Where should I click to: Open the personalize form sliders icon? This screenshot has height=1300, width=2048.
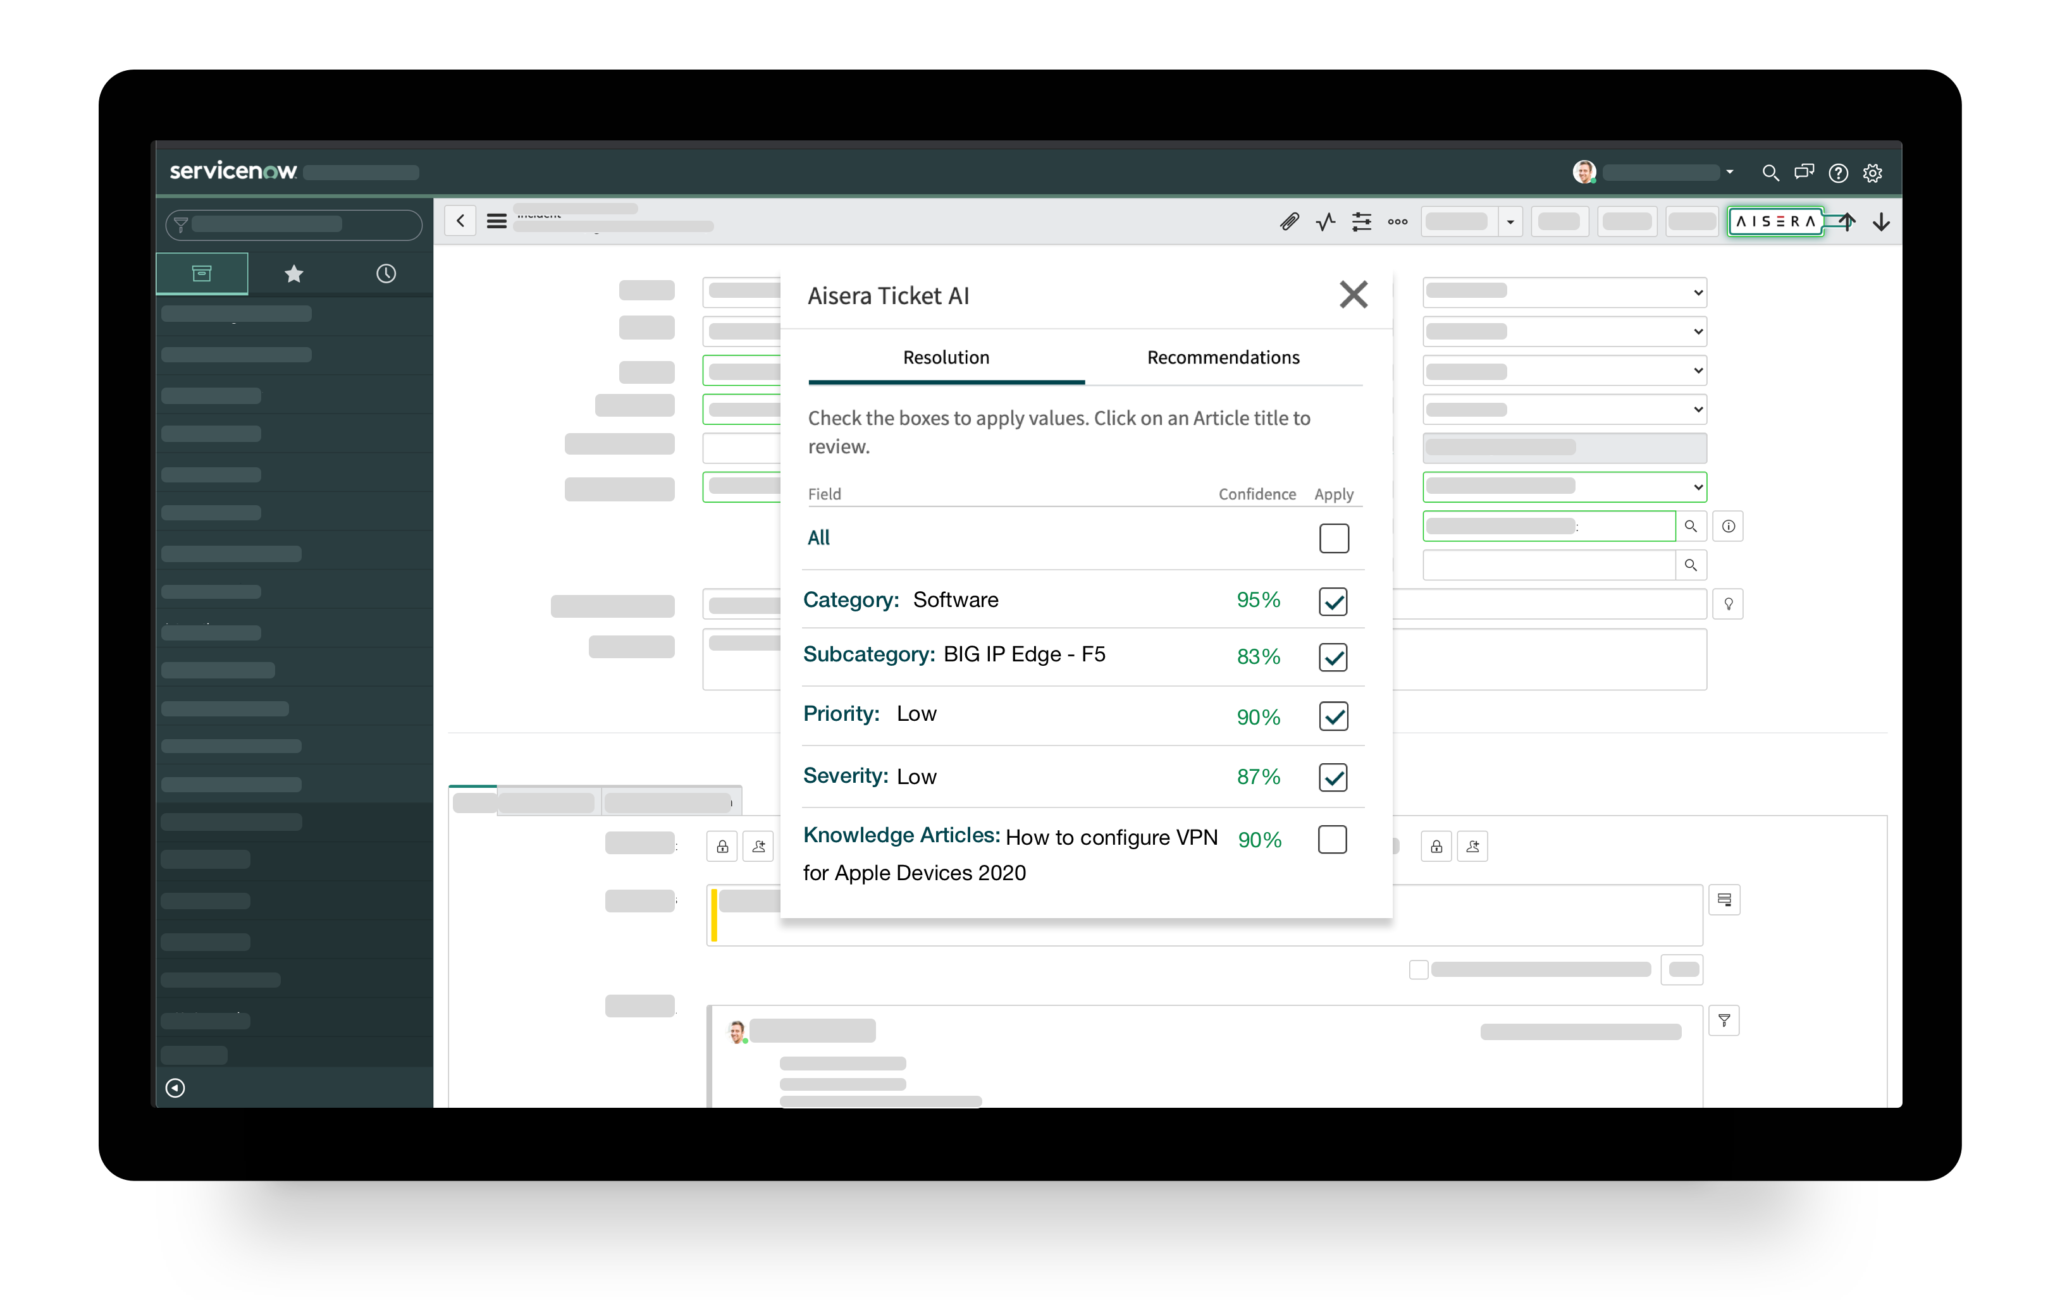click(x=1361, y=221)
